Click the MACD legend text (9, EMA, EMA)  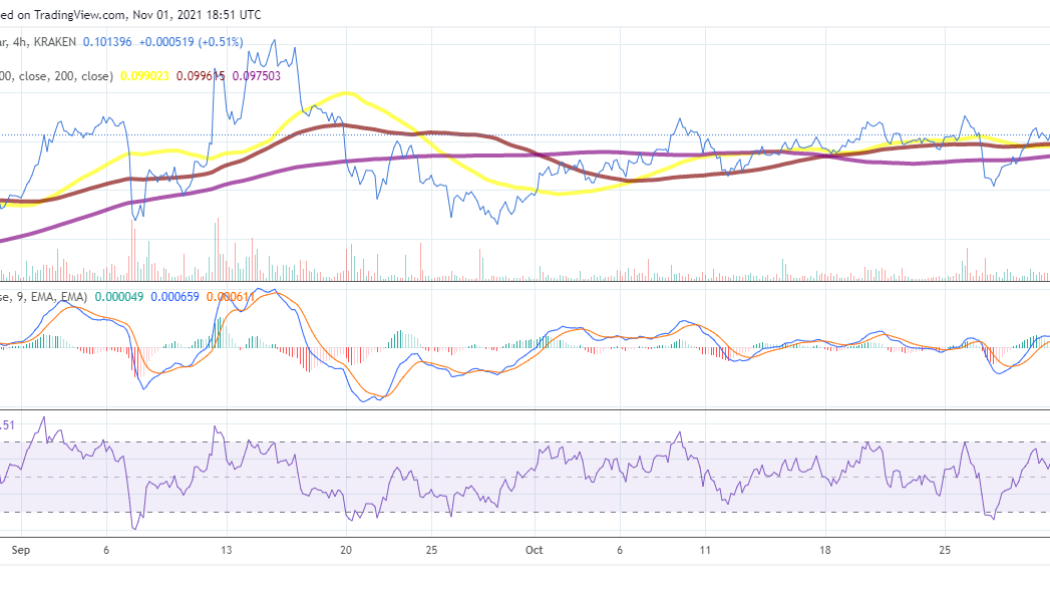[45, 296]
